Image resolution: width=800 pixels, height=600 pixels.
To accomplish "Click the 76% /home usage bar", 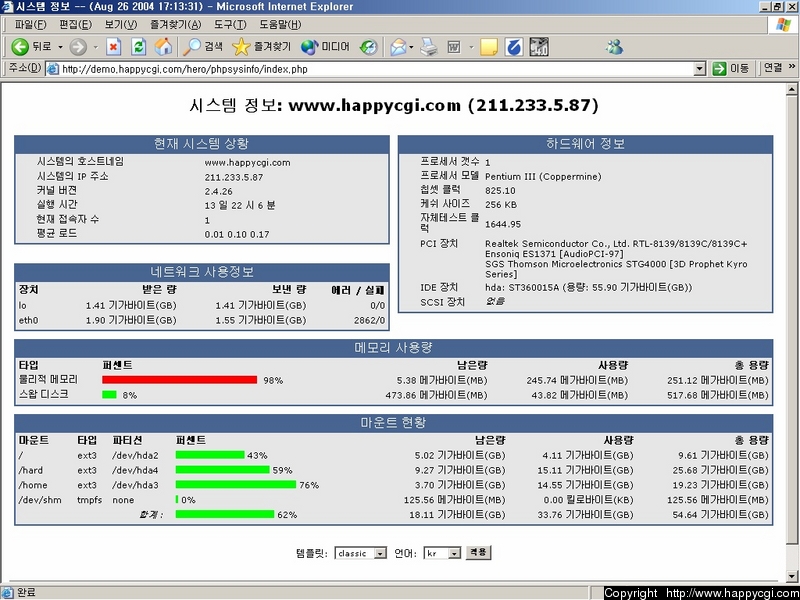I will [x=236, y=485].
